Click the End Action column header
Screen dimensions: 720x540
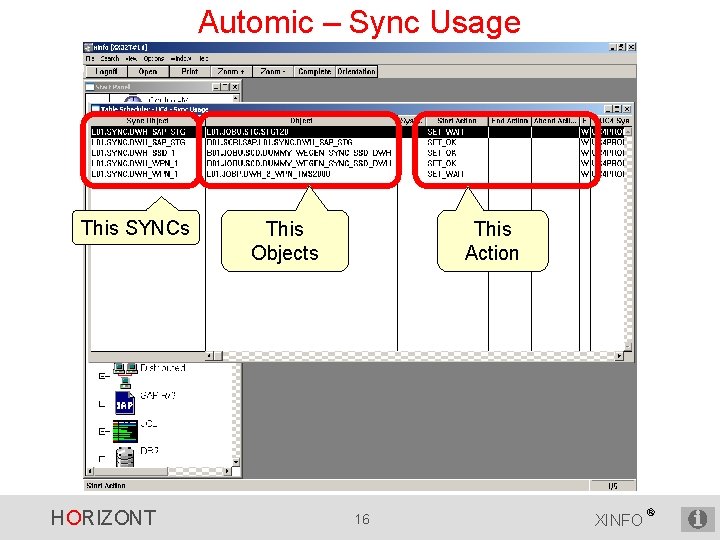pyautogui.click(x=510, y=121)
